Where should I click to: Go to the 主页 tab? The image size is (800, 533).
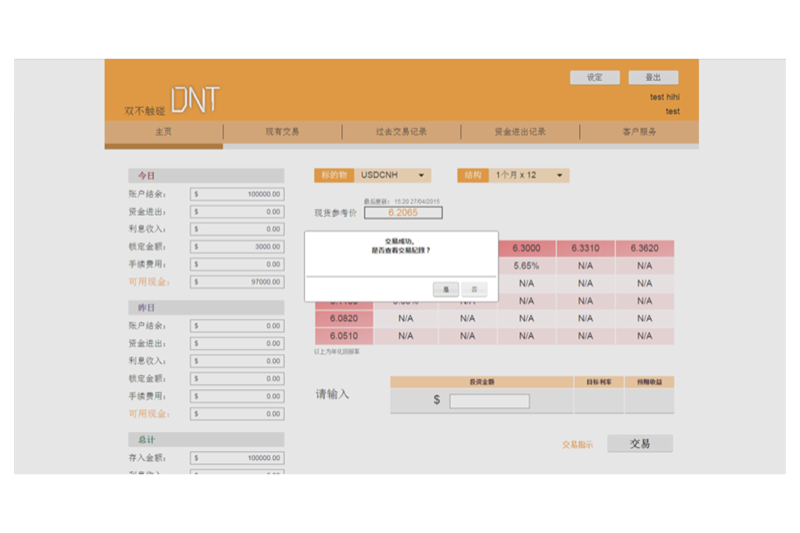[164, 132]
